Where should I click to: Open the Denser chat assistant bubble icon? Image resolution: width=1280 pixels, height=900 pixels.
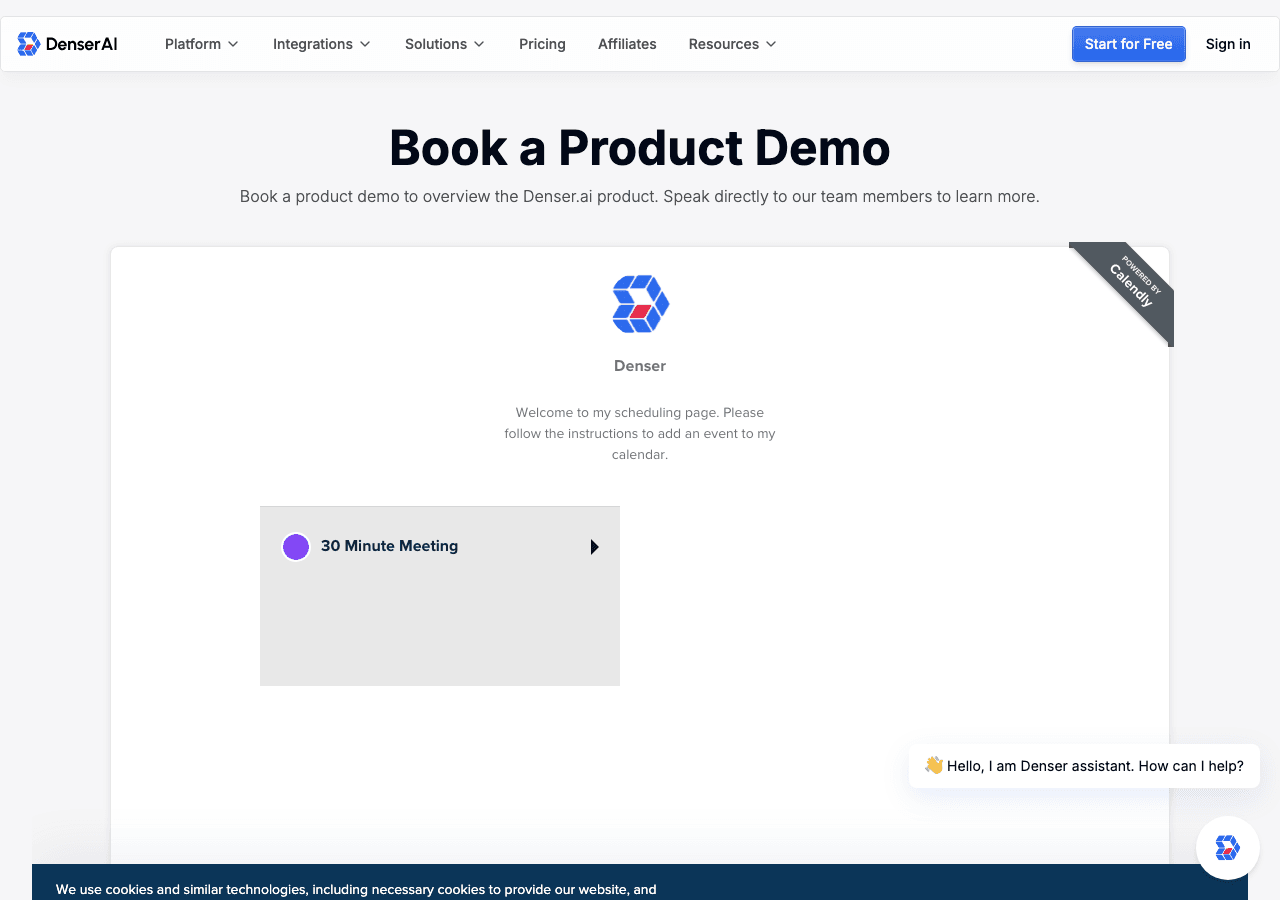point(1227,848)
